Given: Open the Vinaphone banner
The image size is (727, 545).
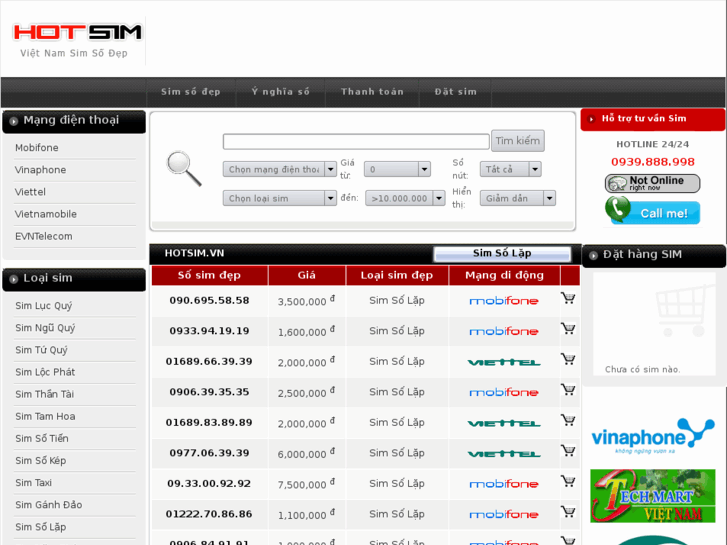Looking at the screenshot, I should (652, 436).
